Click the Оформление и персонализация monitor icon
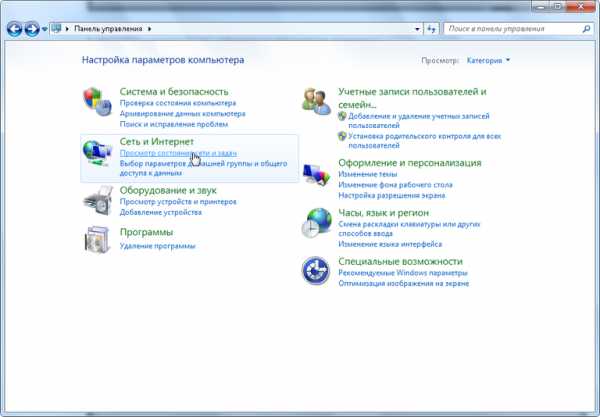Screen dimensions: 600x417 click(x=316, y=175)
